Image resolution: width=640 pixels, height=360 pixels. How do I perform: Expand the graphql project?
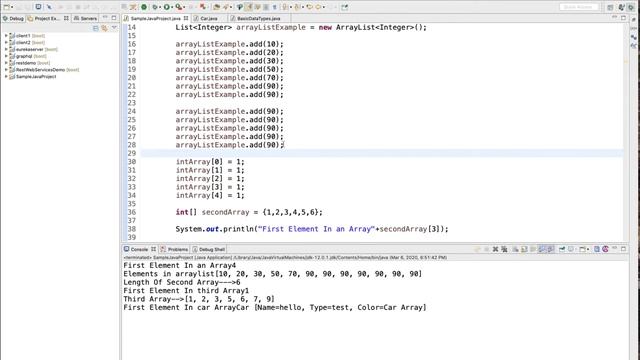pyautogui.click(x=6, y=56)
